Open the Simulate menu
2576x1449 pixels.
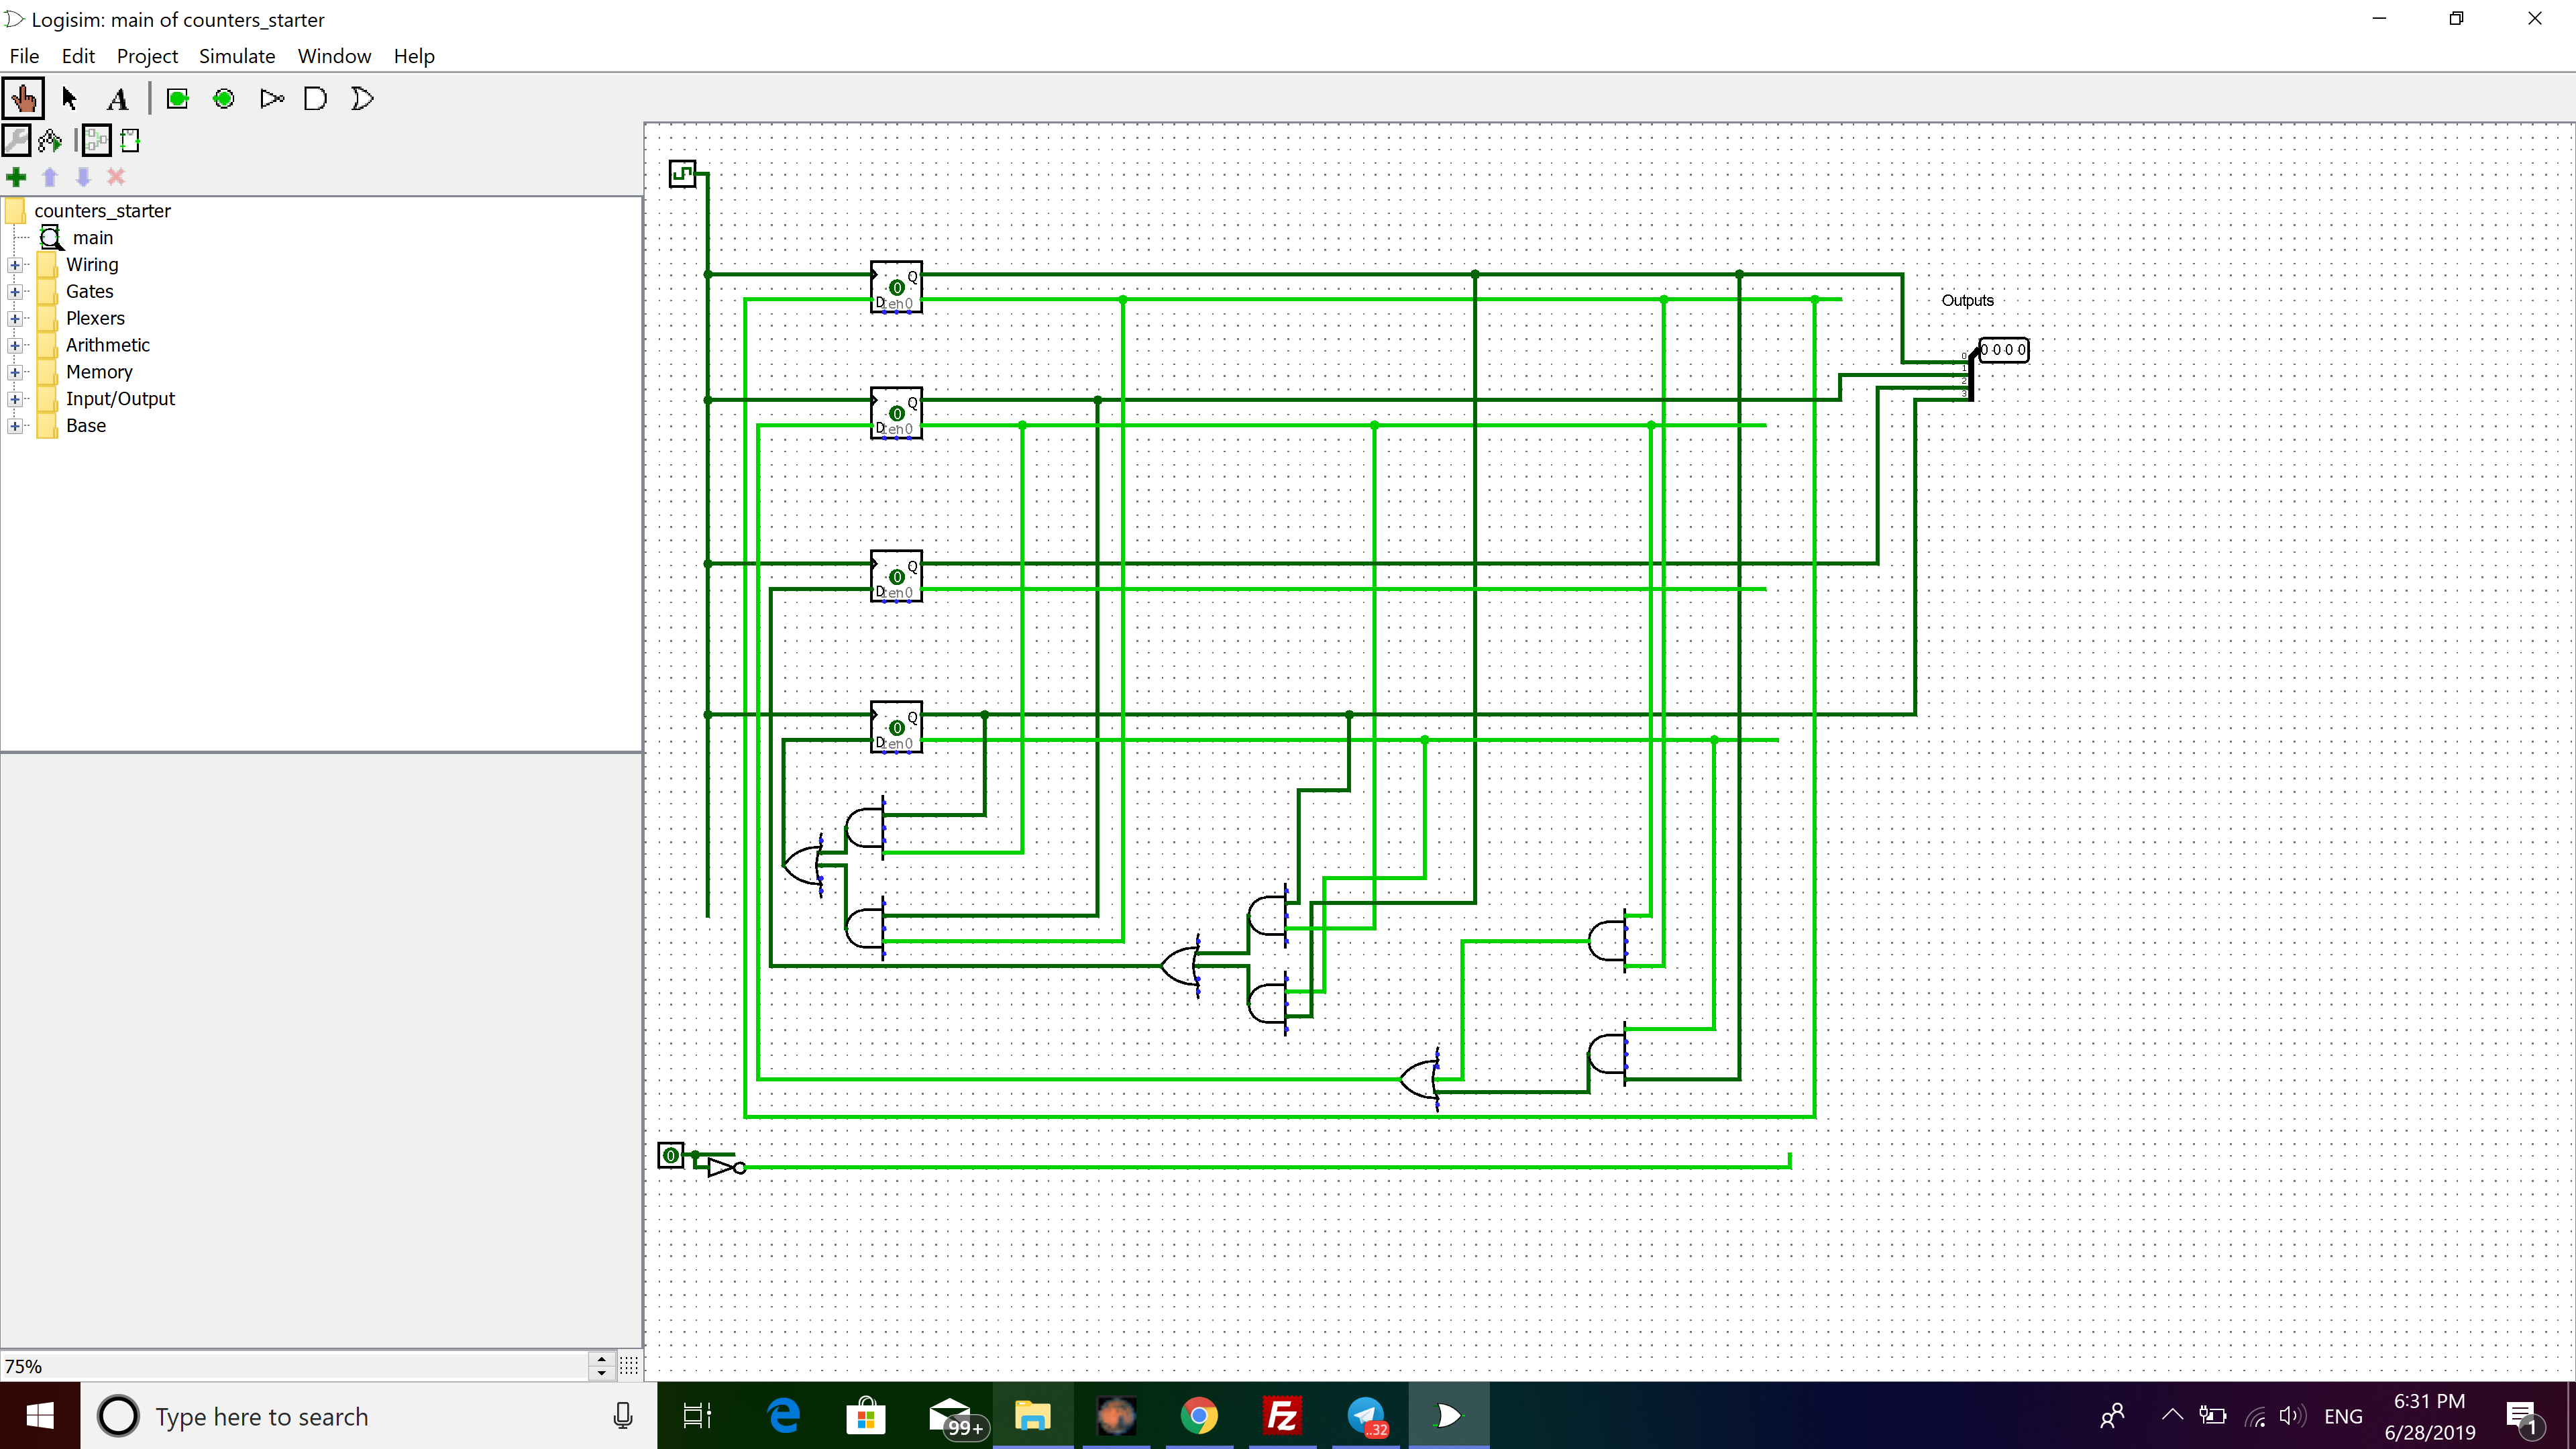click(x=235, y=55)
